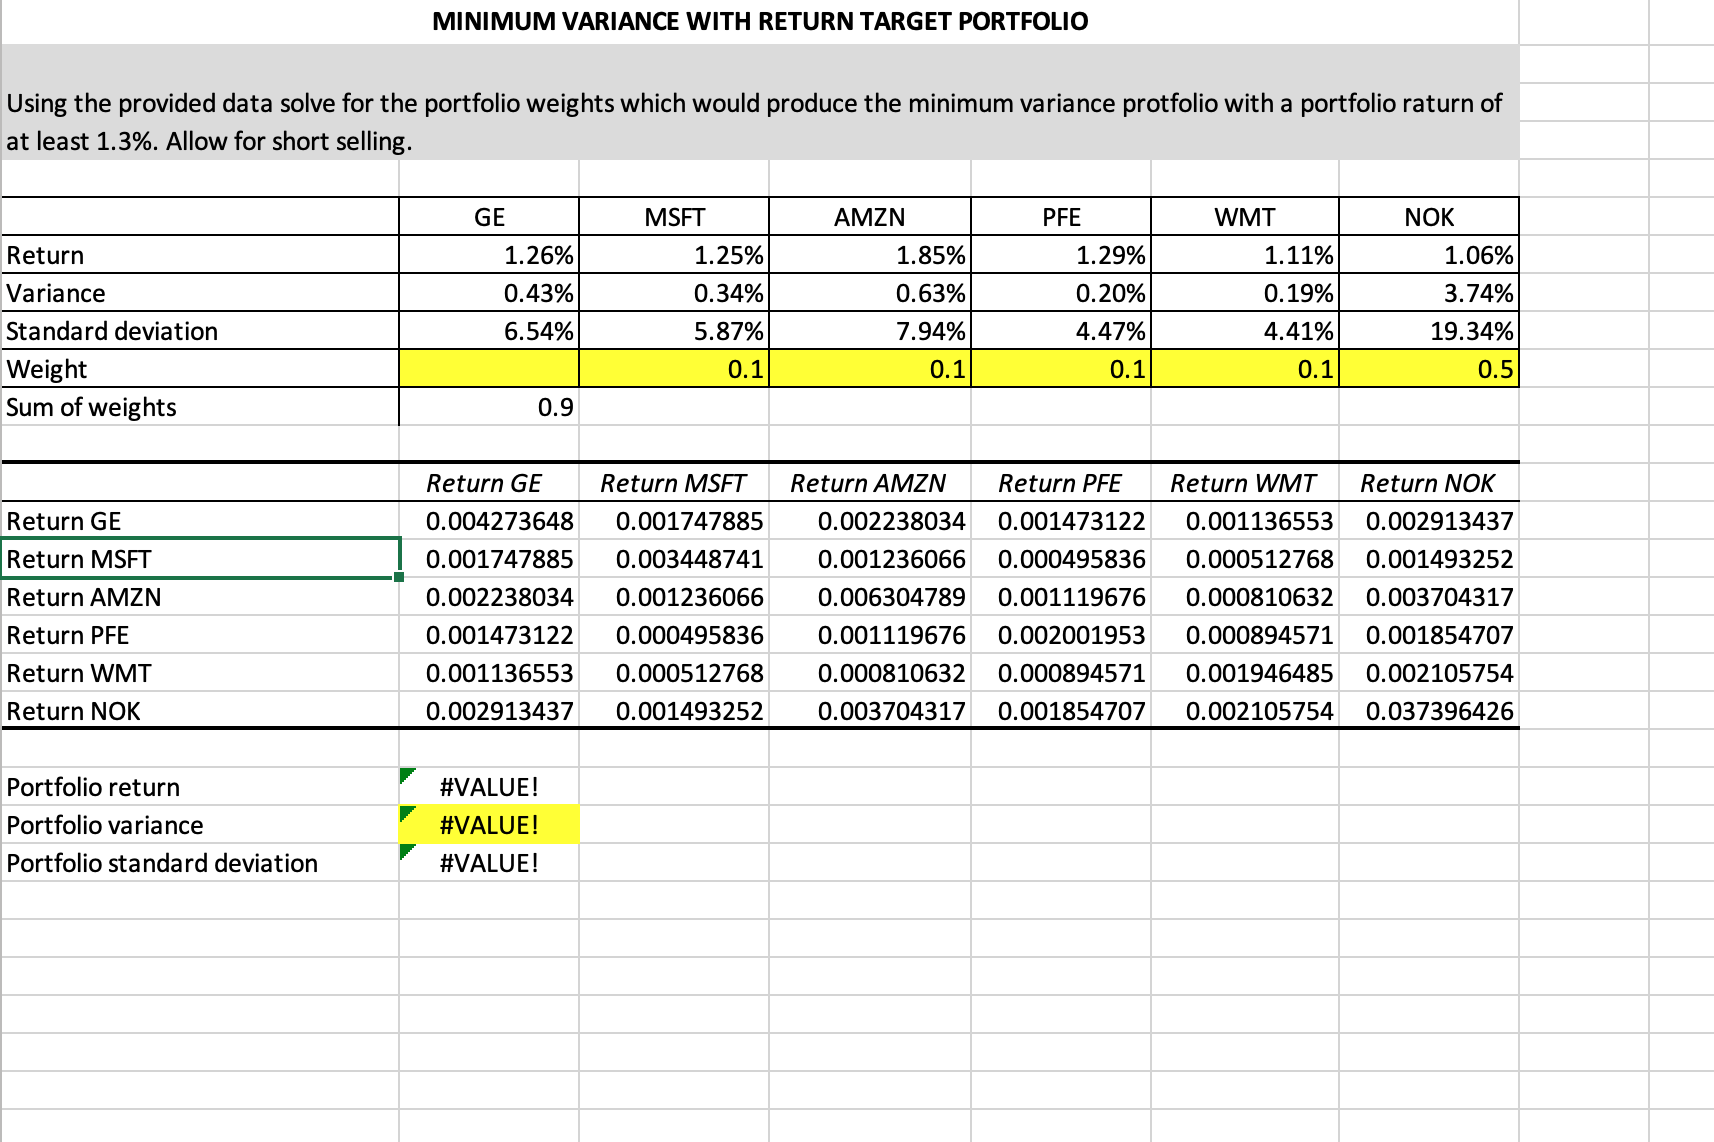The height and width of the screenshot is (1142, 1714).
Task: Click the selected 'Return MSFT' row label cell
Action: pos(201,559)
